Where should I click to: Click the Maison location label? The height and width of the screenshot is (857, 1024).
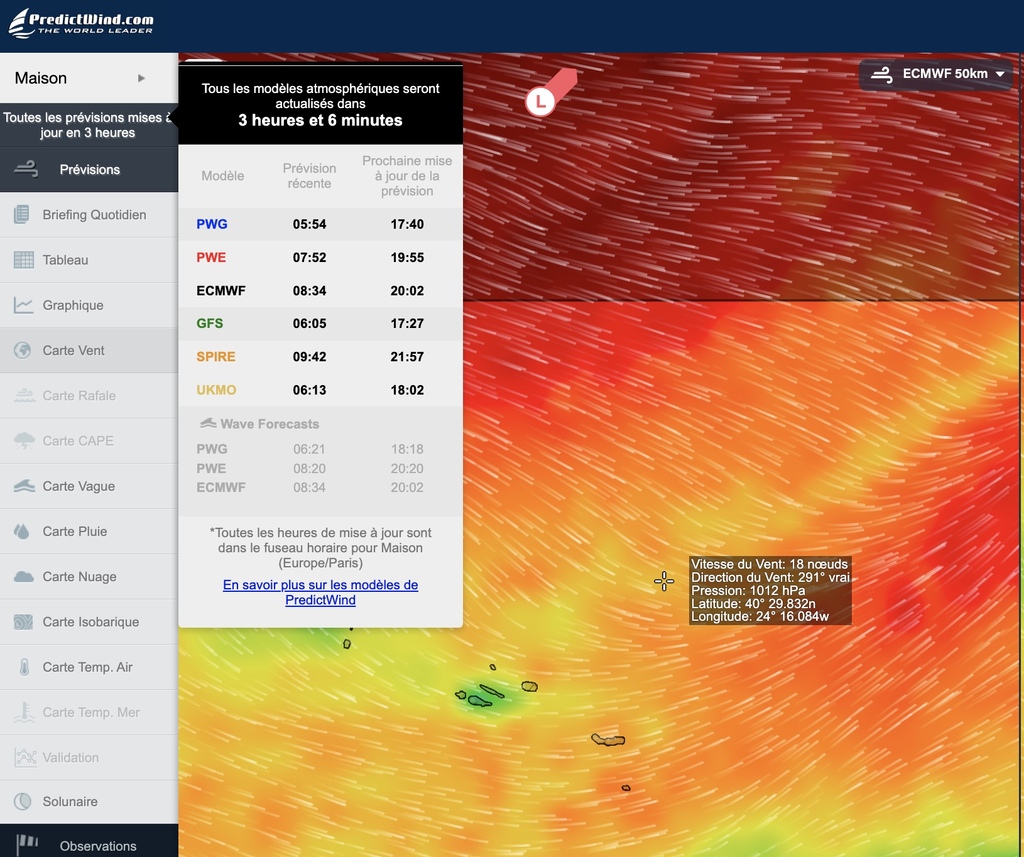(40, 78)
